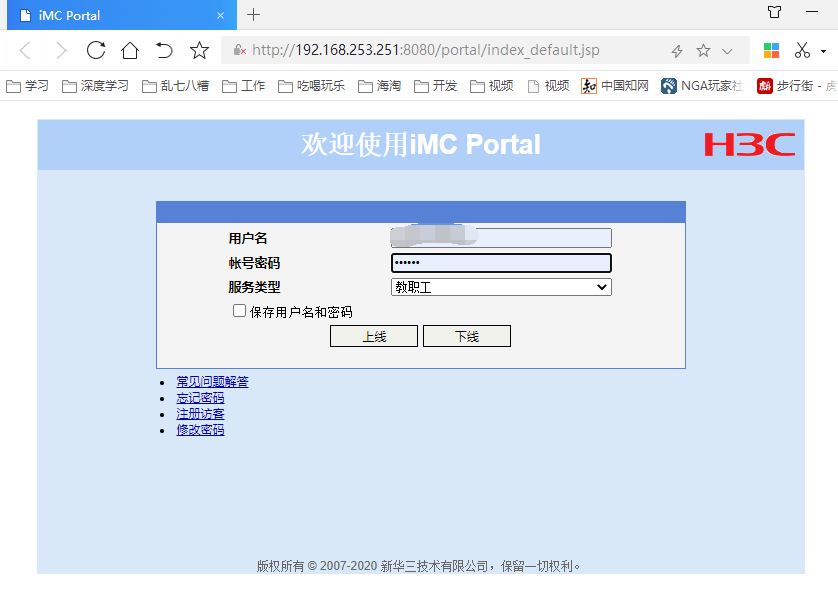Click the 帐号密码 password field
The width and height of the screenshot is (838, 591).
pyautogui.click(x=501, y=263)
